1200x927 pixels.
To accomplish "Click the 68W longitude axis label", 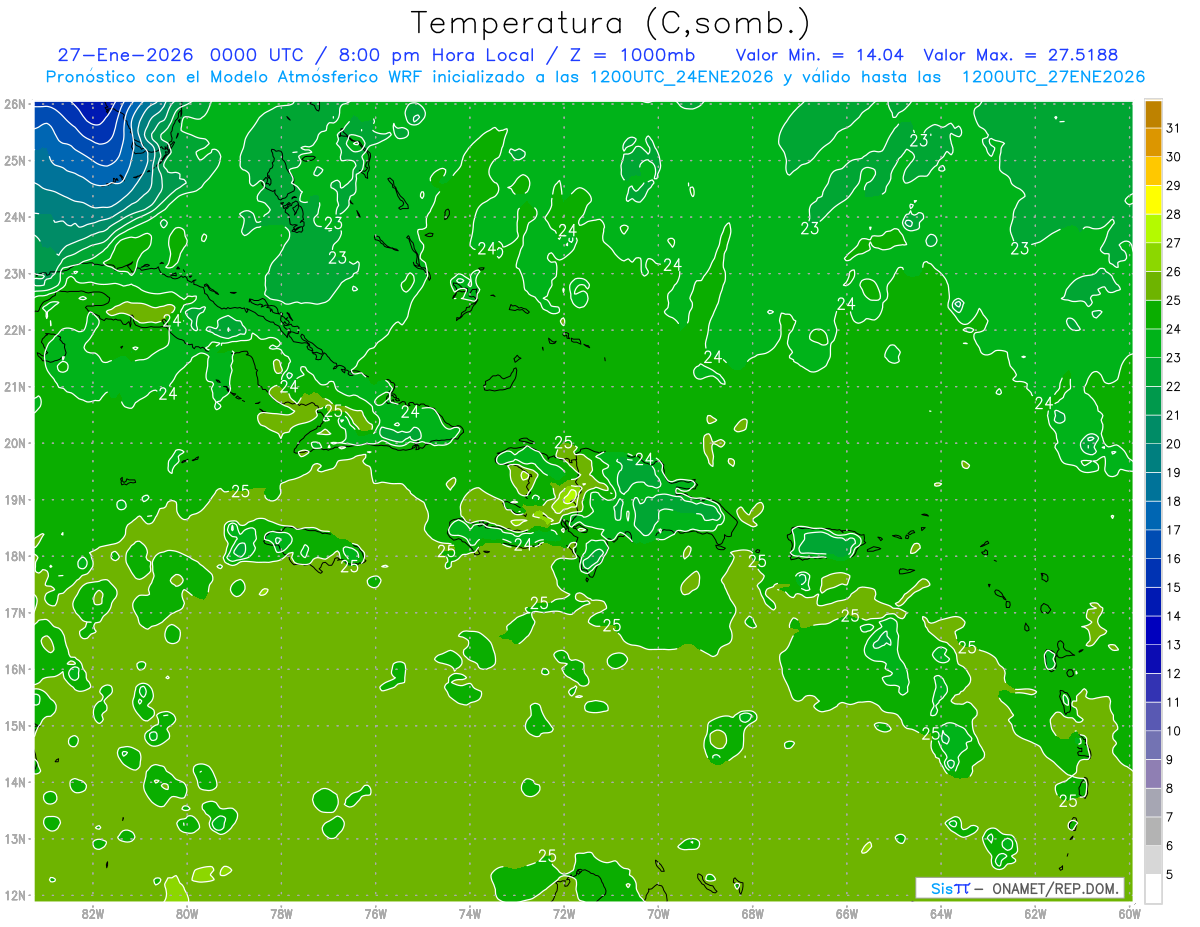I will [753, 913].
